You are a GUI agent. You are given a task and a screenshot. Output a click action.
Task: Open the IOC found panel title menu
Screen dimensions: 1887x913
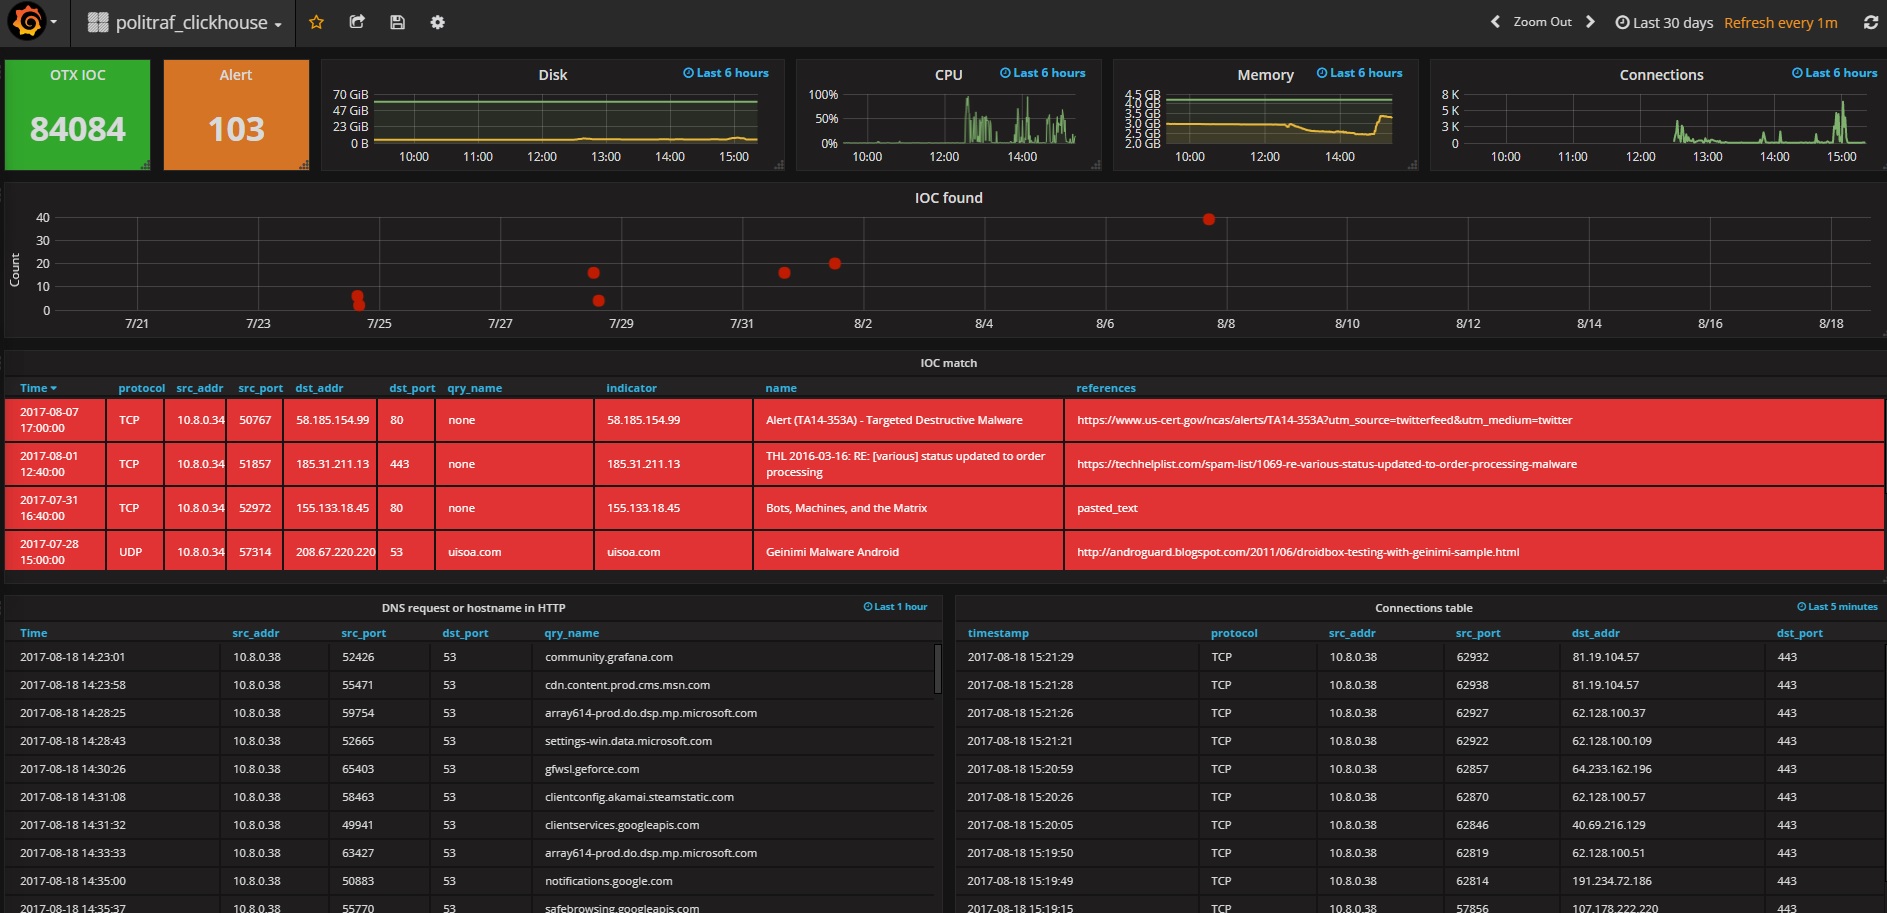[x=948, y=198]
